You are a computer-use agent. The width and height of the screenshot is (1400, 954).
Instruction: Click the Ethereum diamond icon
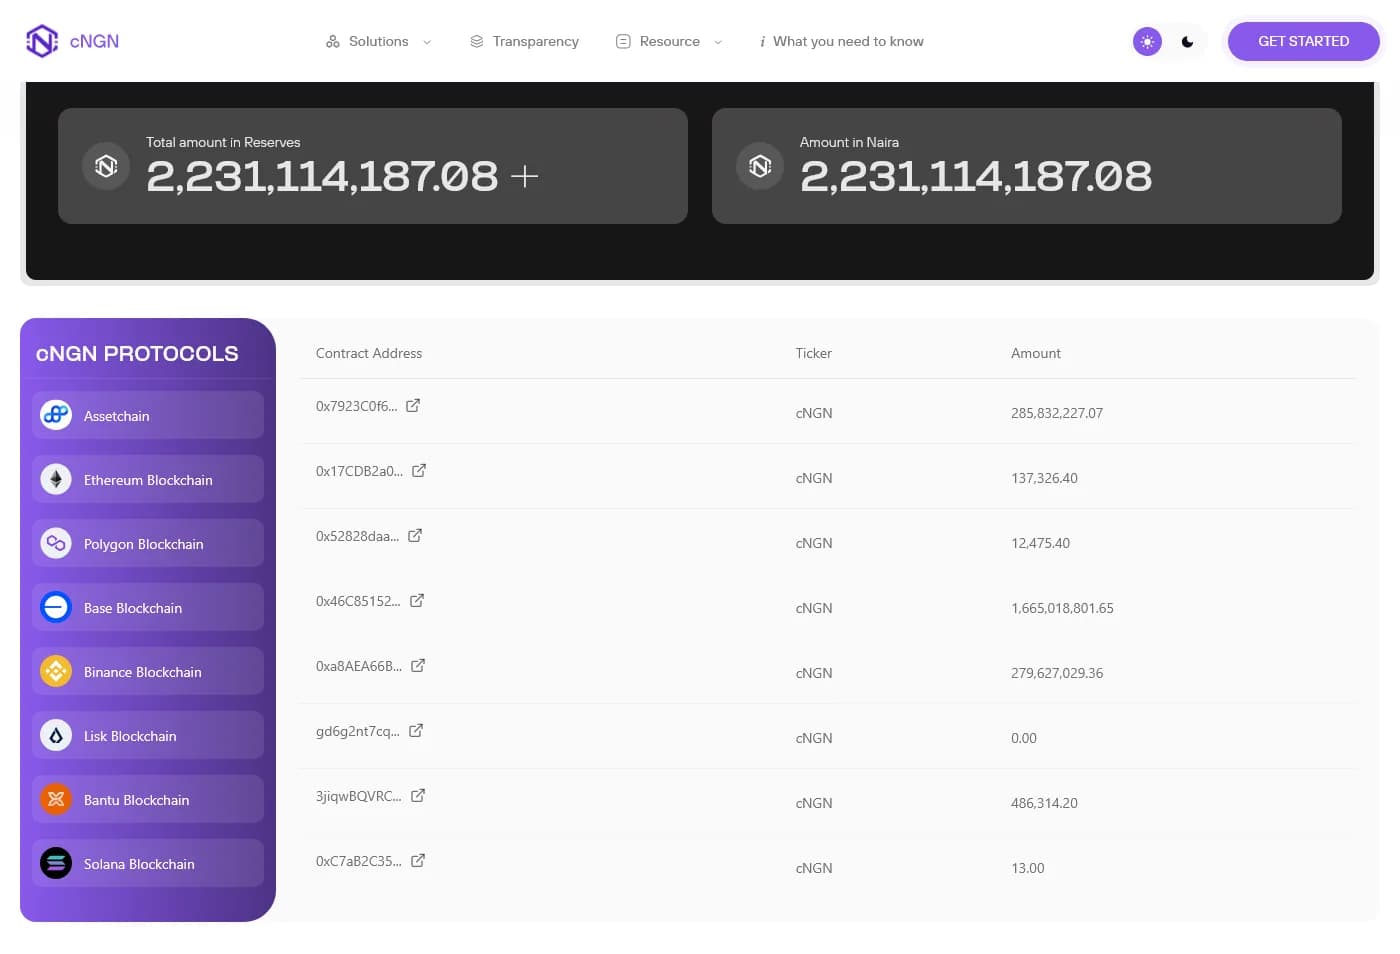pyautogui.click(x=56, y=479)
